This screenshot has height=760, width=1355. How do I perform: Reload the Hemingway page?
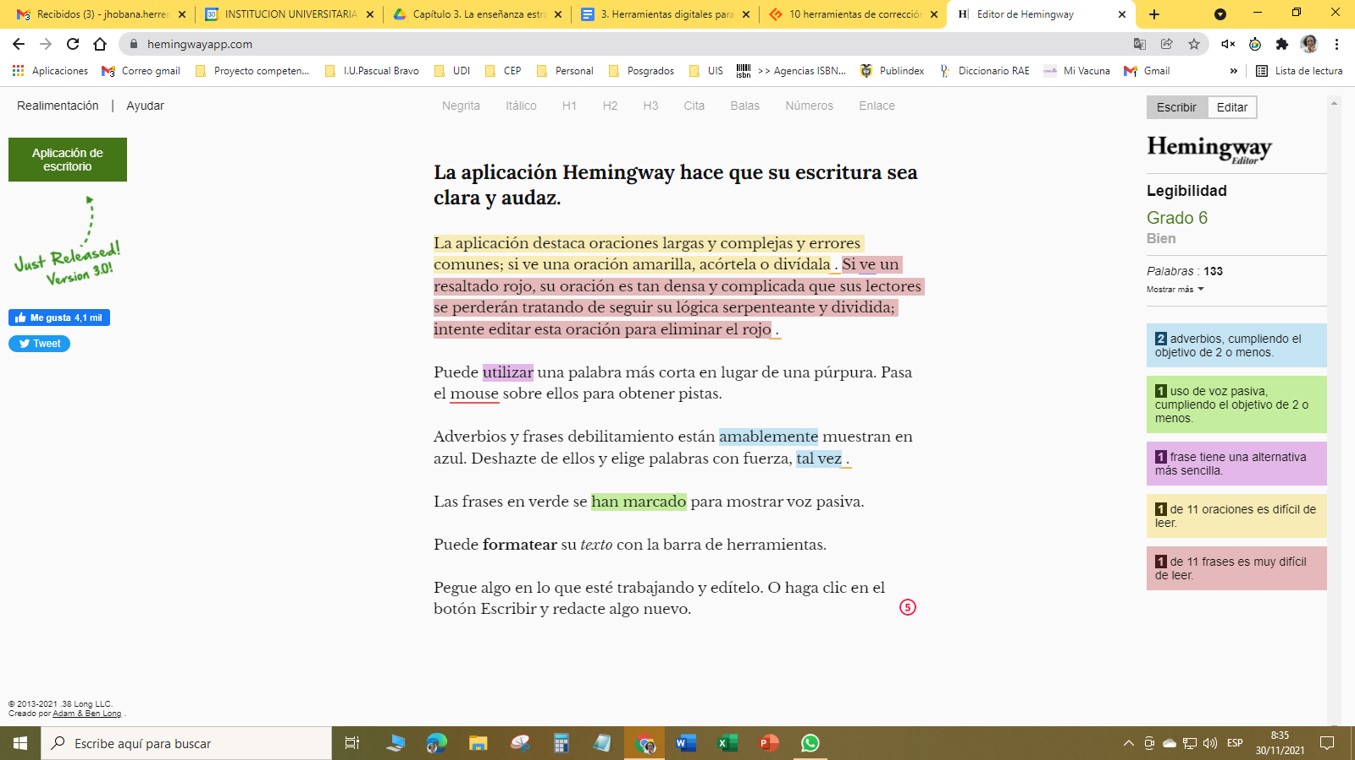click(72, 44)
